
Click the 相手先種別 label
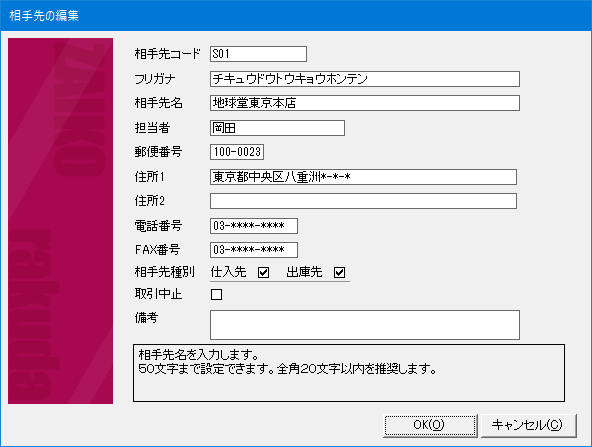[165, 272]
